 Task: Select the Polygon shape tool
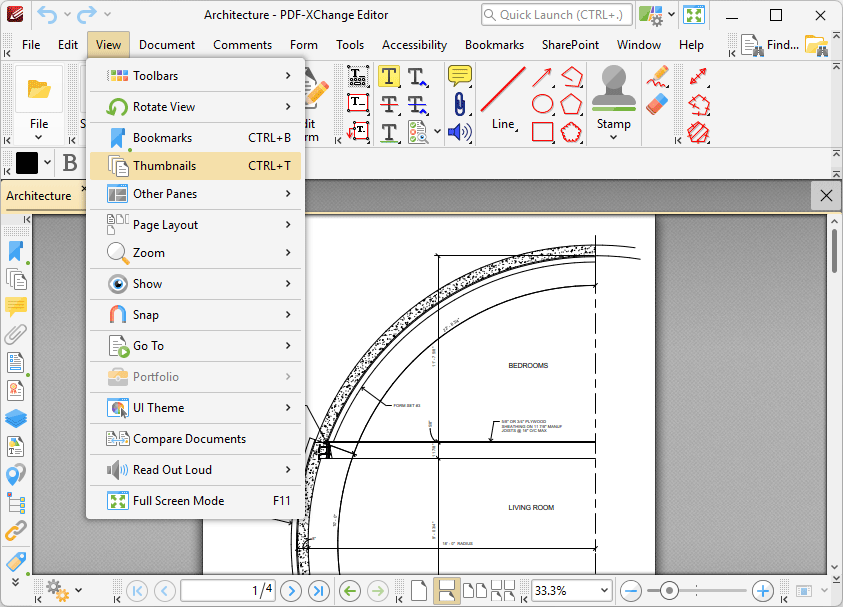tap(571, 104)
